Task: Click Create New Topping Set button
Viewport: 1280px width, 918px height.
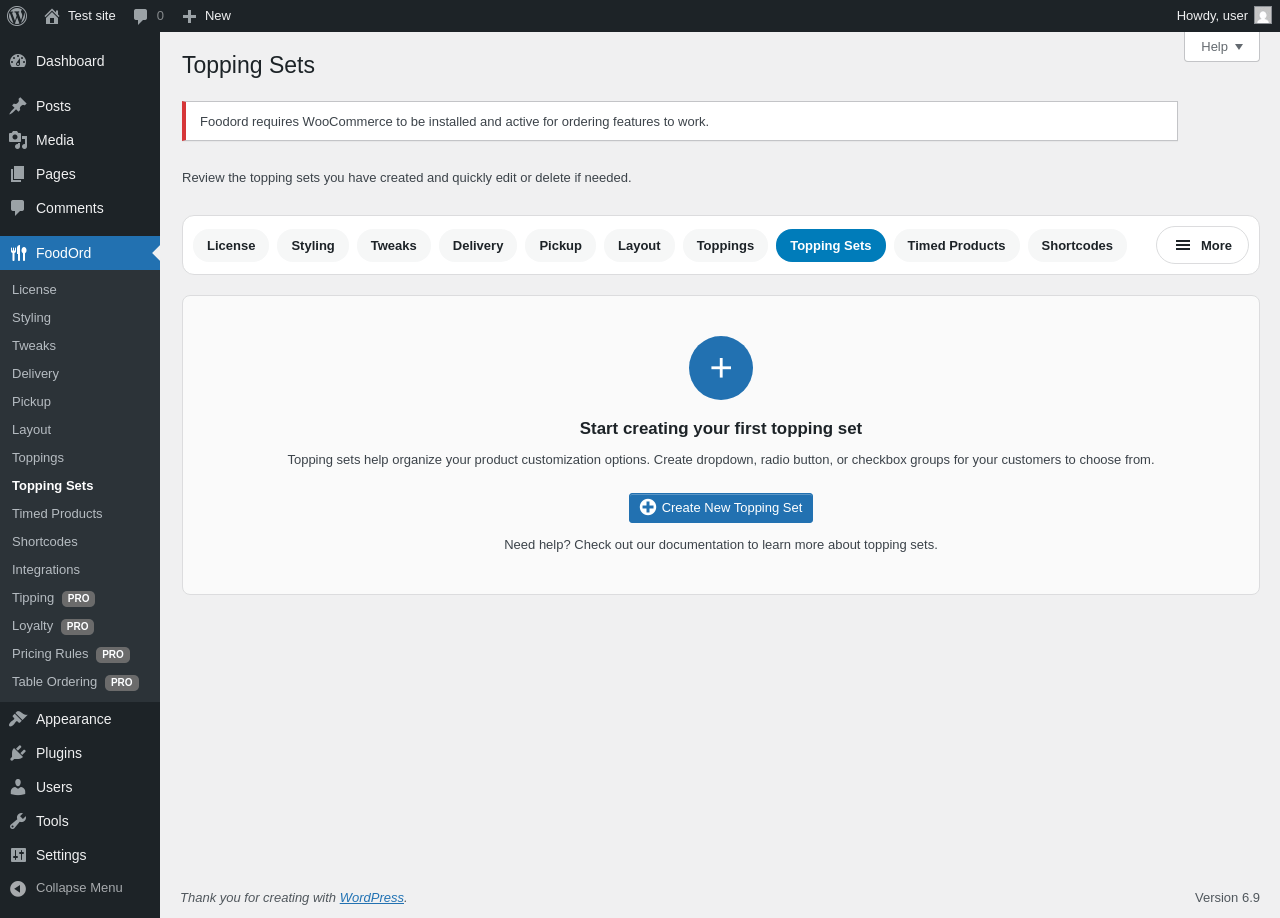Action: coord(721,508)
